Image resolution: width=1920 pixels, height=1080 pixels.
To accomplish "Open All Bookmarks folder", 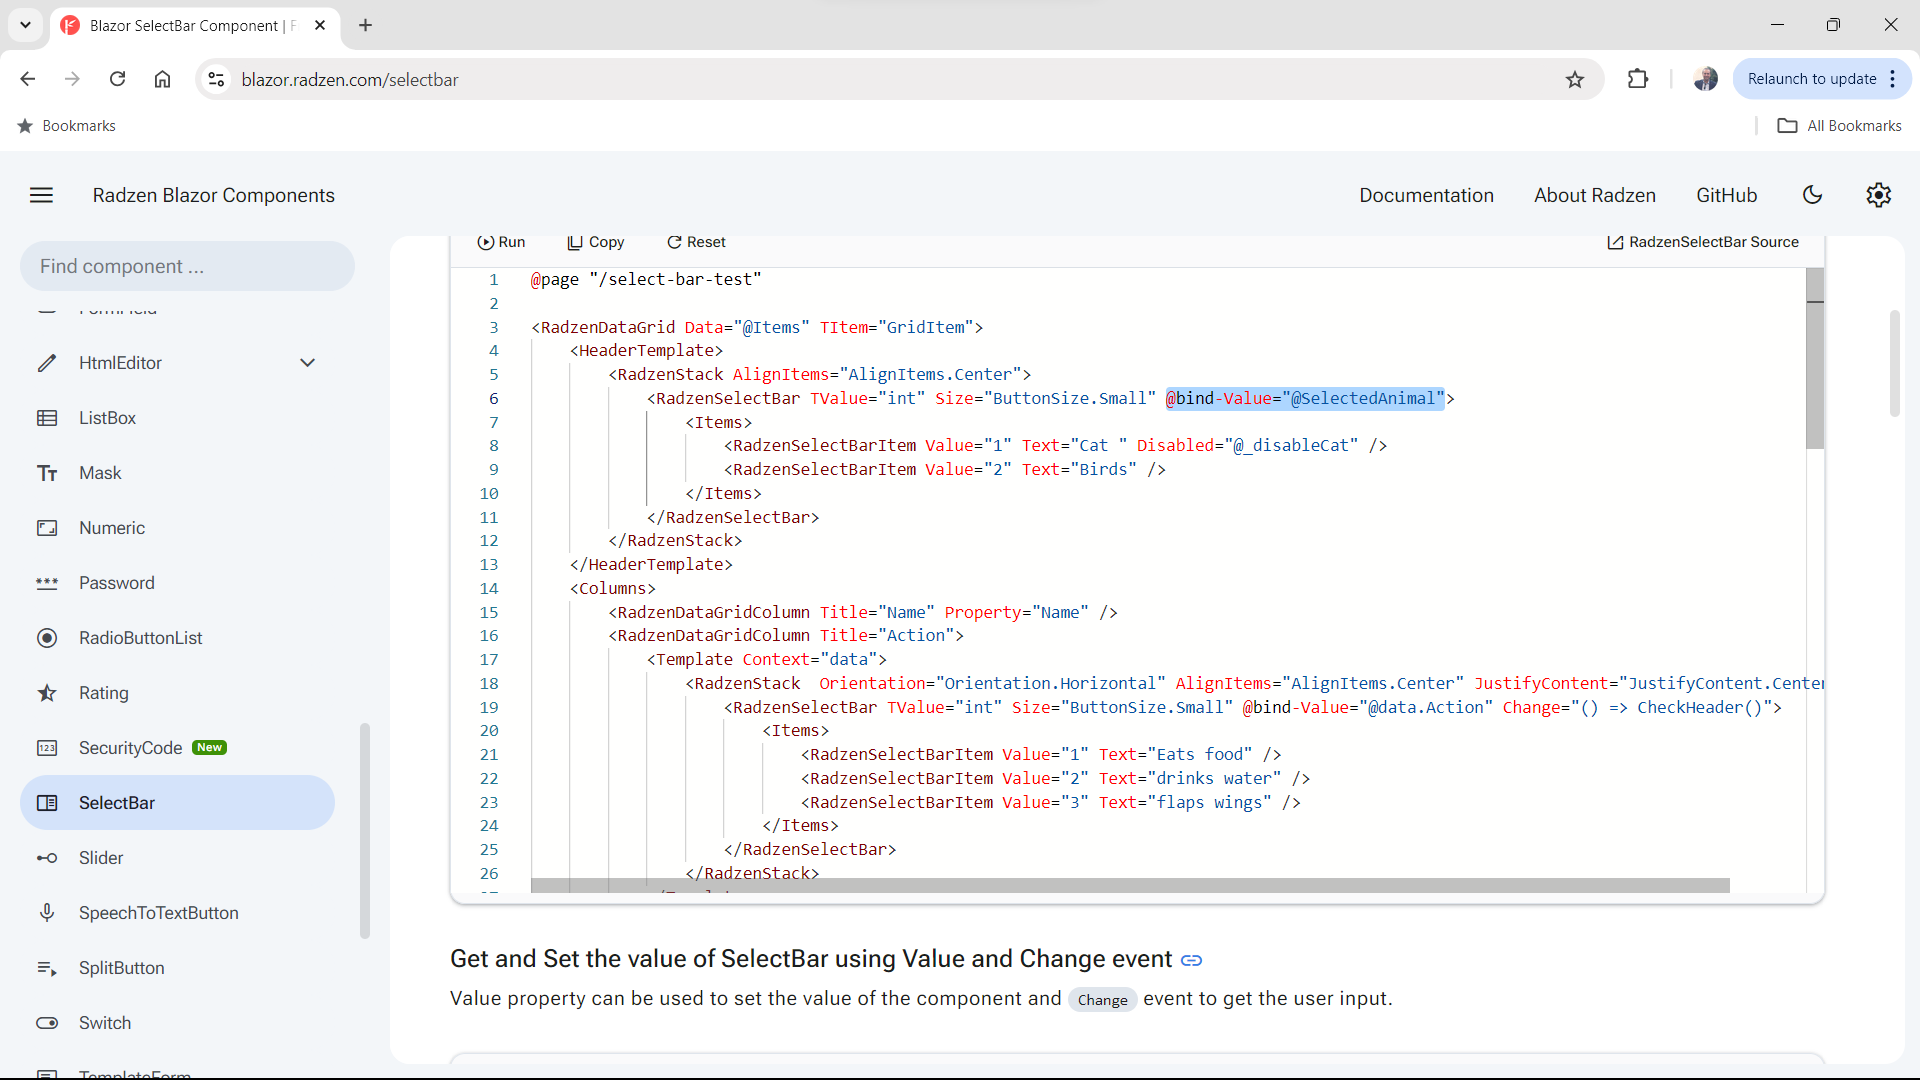I will click(1839, 126).
